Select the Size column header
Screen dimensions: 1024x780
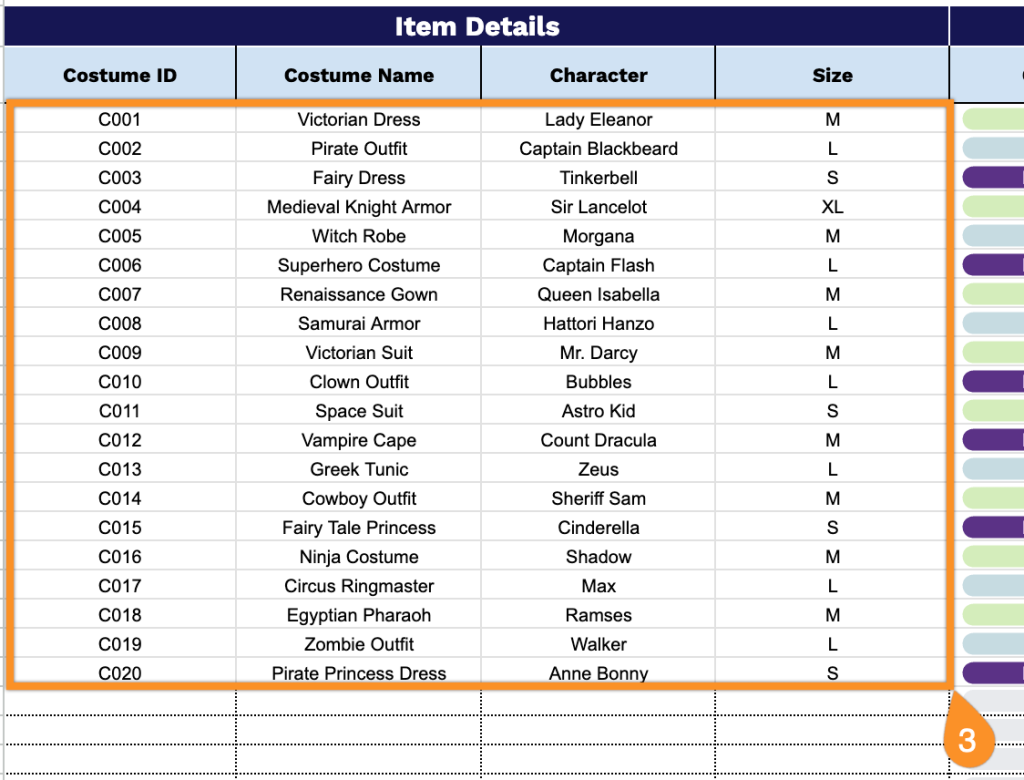[x=832, y=75]
